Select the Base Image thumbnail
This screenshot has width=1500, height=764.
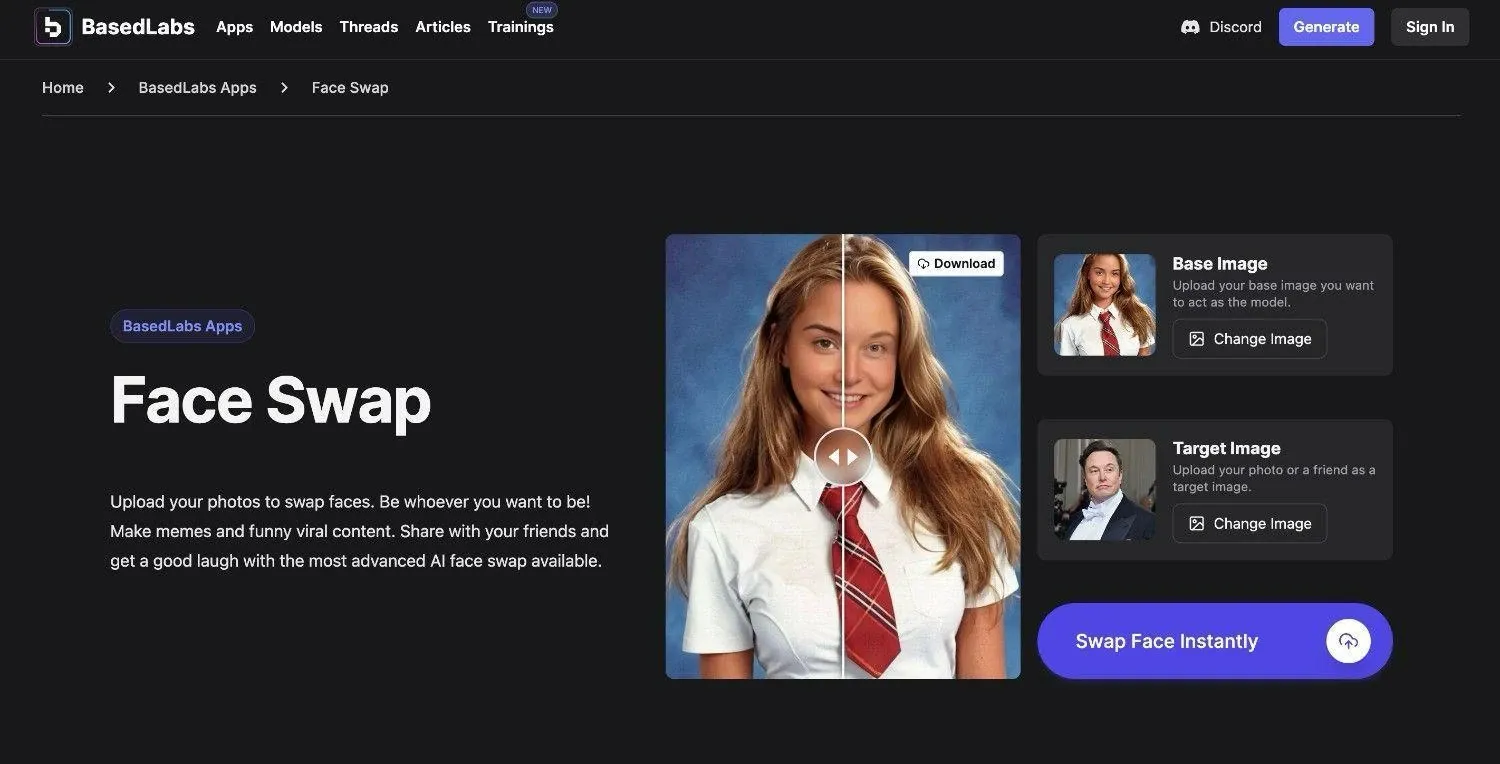pos(1105,305)
